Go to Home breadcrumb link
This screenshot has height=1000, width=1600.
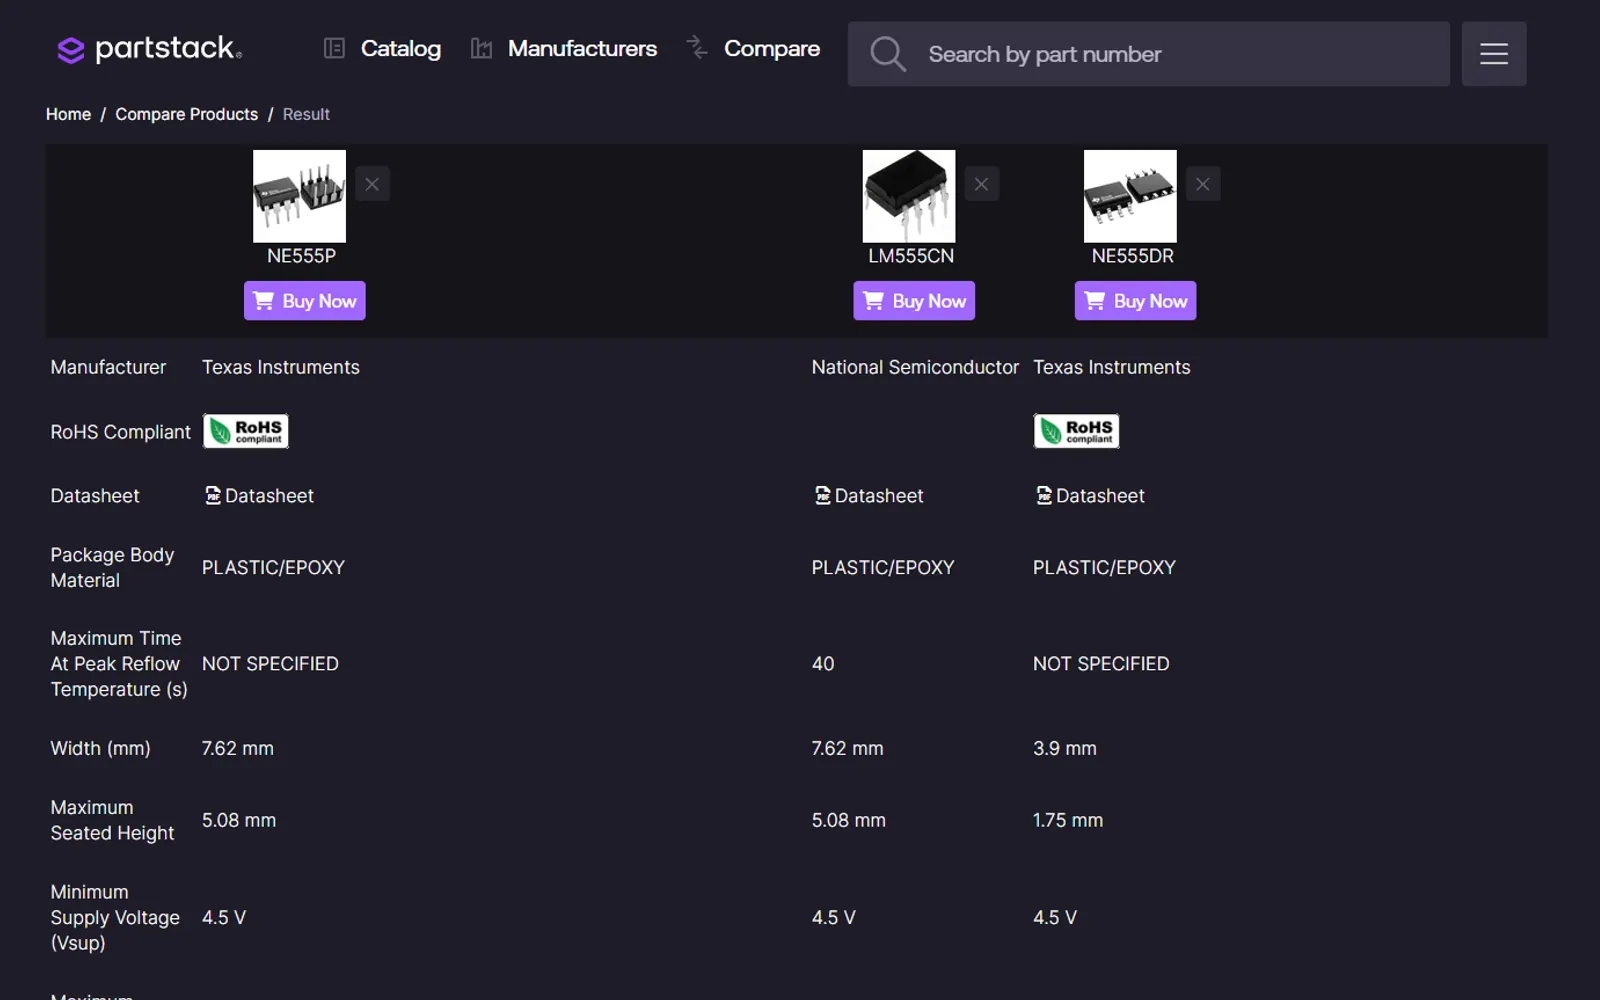(68, 114)
